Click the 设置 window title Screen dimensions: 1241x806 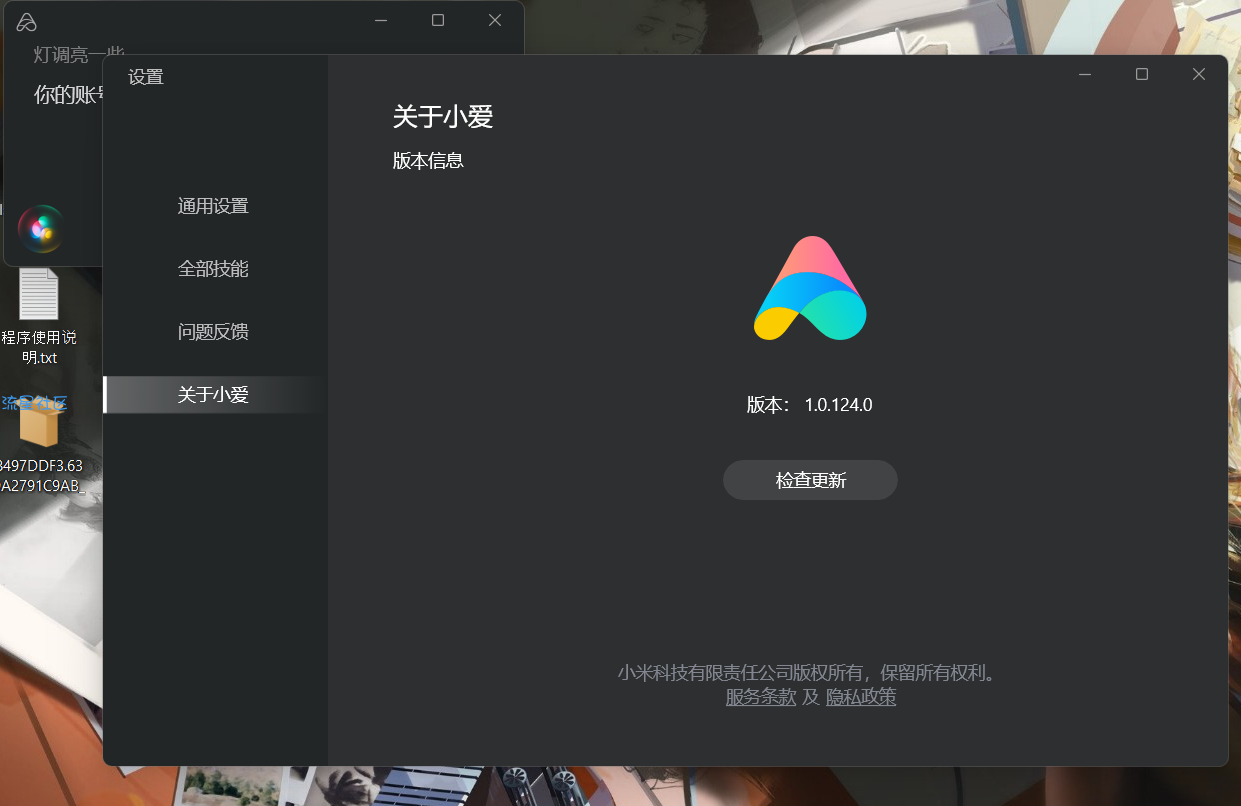(146, 77)
